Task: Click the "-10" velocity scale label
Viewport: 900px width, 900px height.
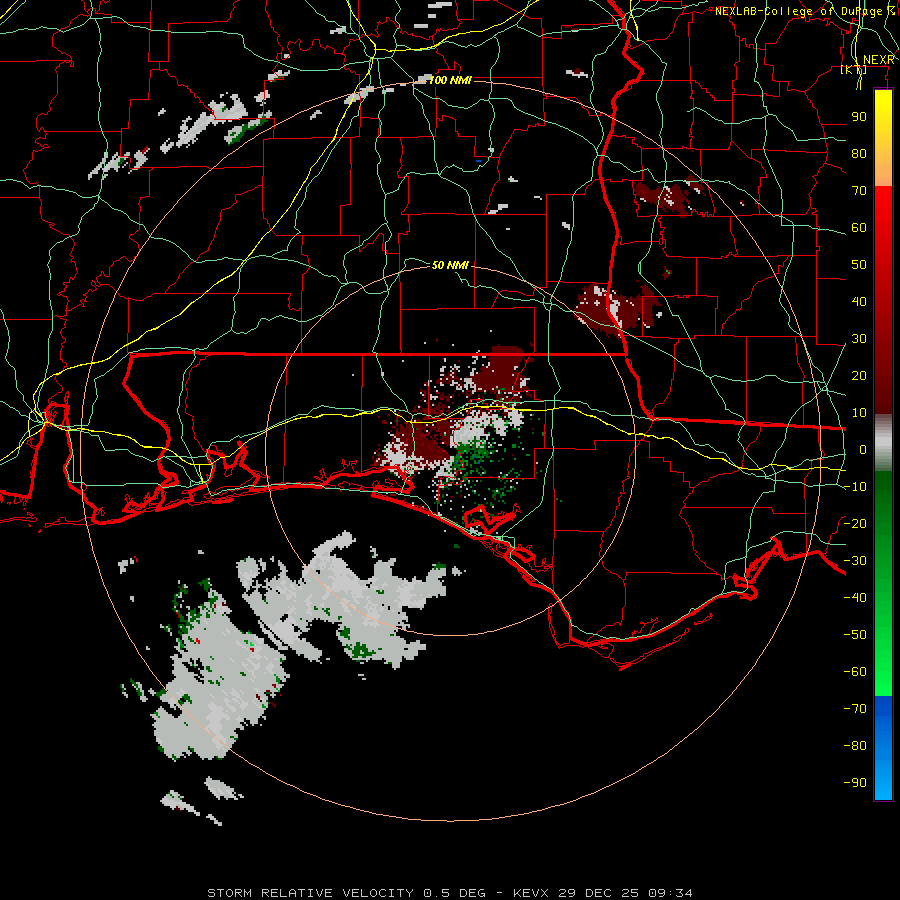Action: 855,487
